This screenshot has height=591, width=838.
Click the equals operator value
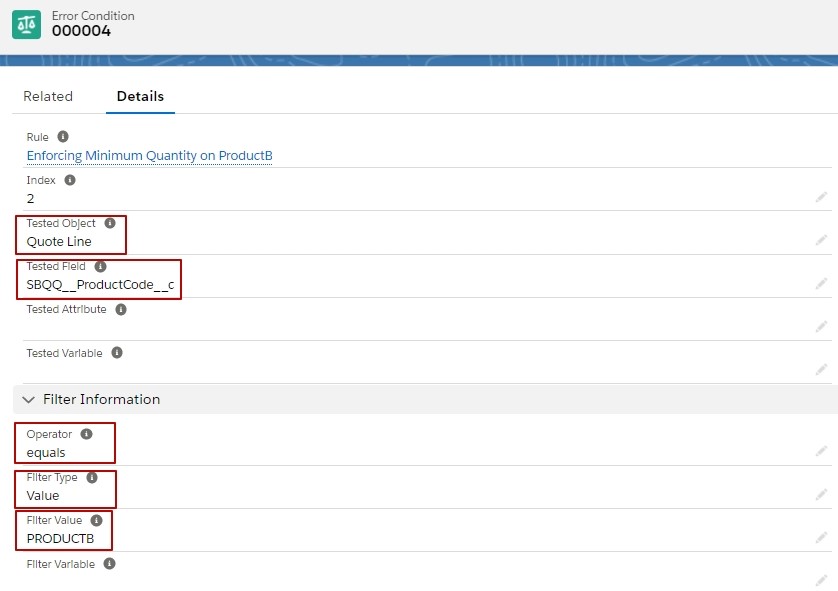pyautogui.click(x=46, y=453)
